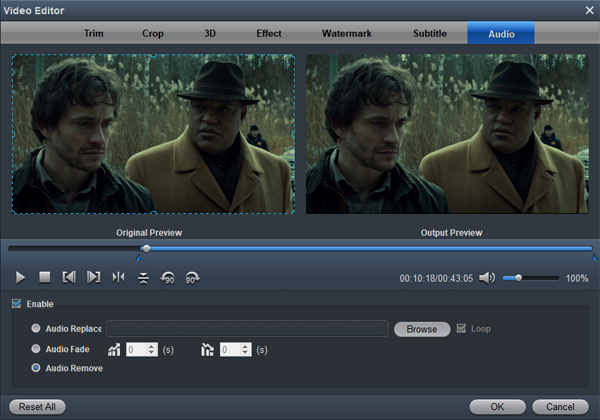Toggle the Loop checkbox
The height and width of the screenshot is (420, 600).
coord(461,329)
